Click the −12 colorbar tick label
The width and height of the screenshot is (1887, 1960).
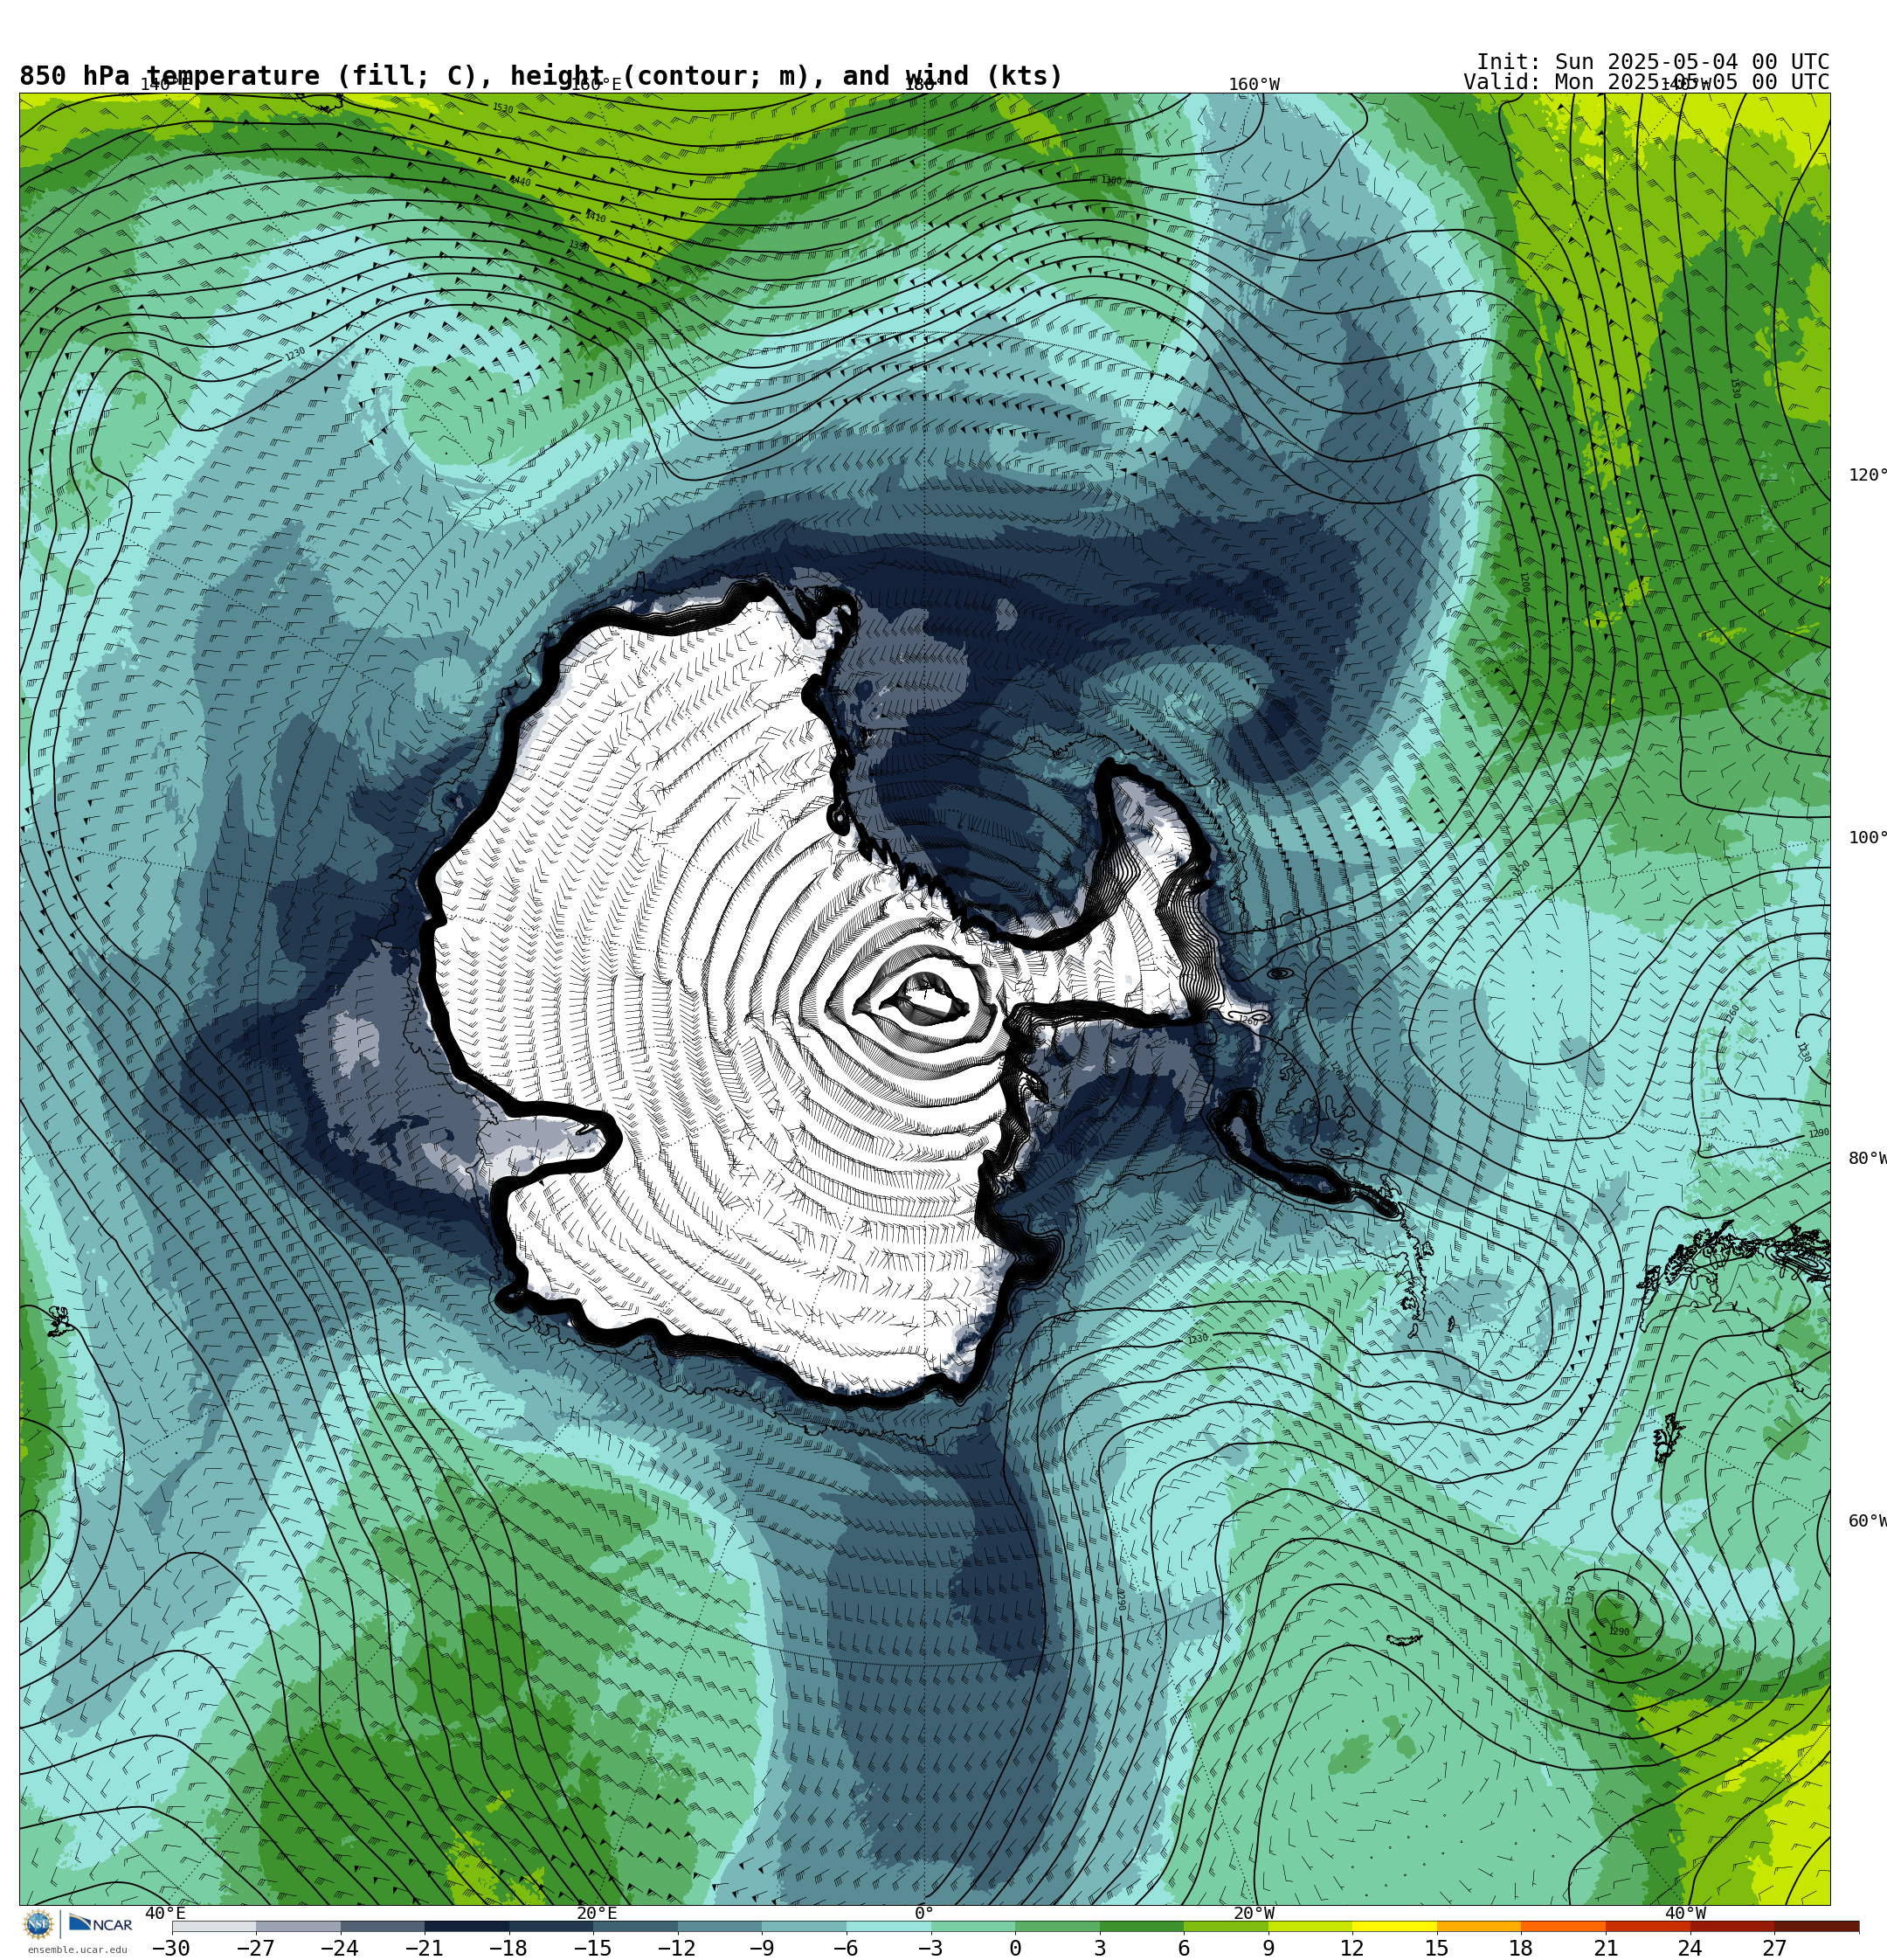coord(676,1948)
